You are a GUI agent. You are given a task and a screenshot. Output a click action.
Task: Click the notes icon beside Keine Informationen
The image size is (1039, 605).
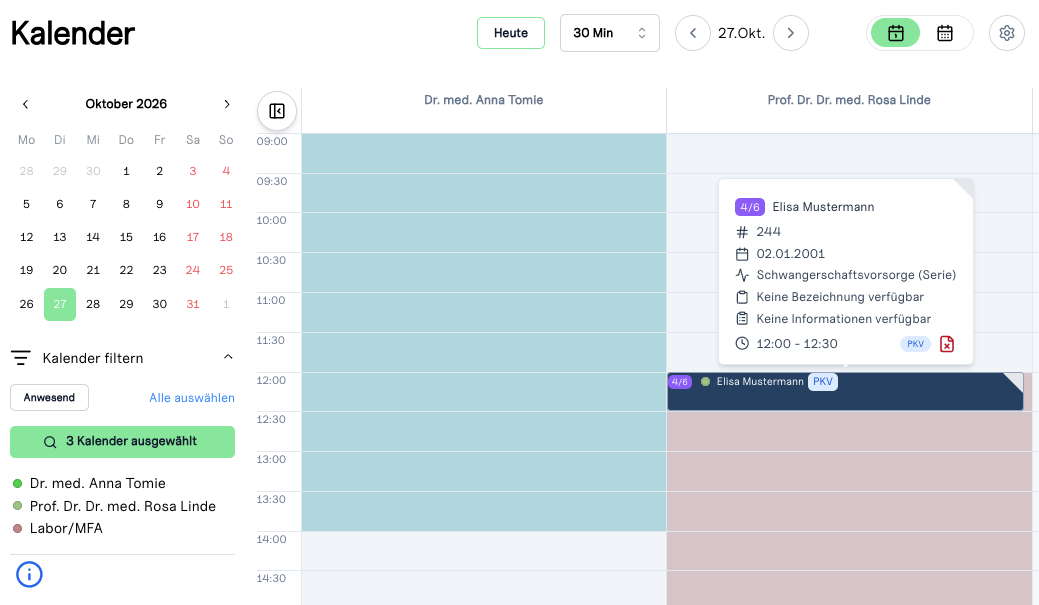tap(742, 319)
